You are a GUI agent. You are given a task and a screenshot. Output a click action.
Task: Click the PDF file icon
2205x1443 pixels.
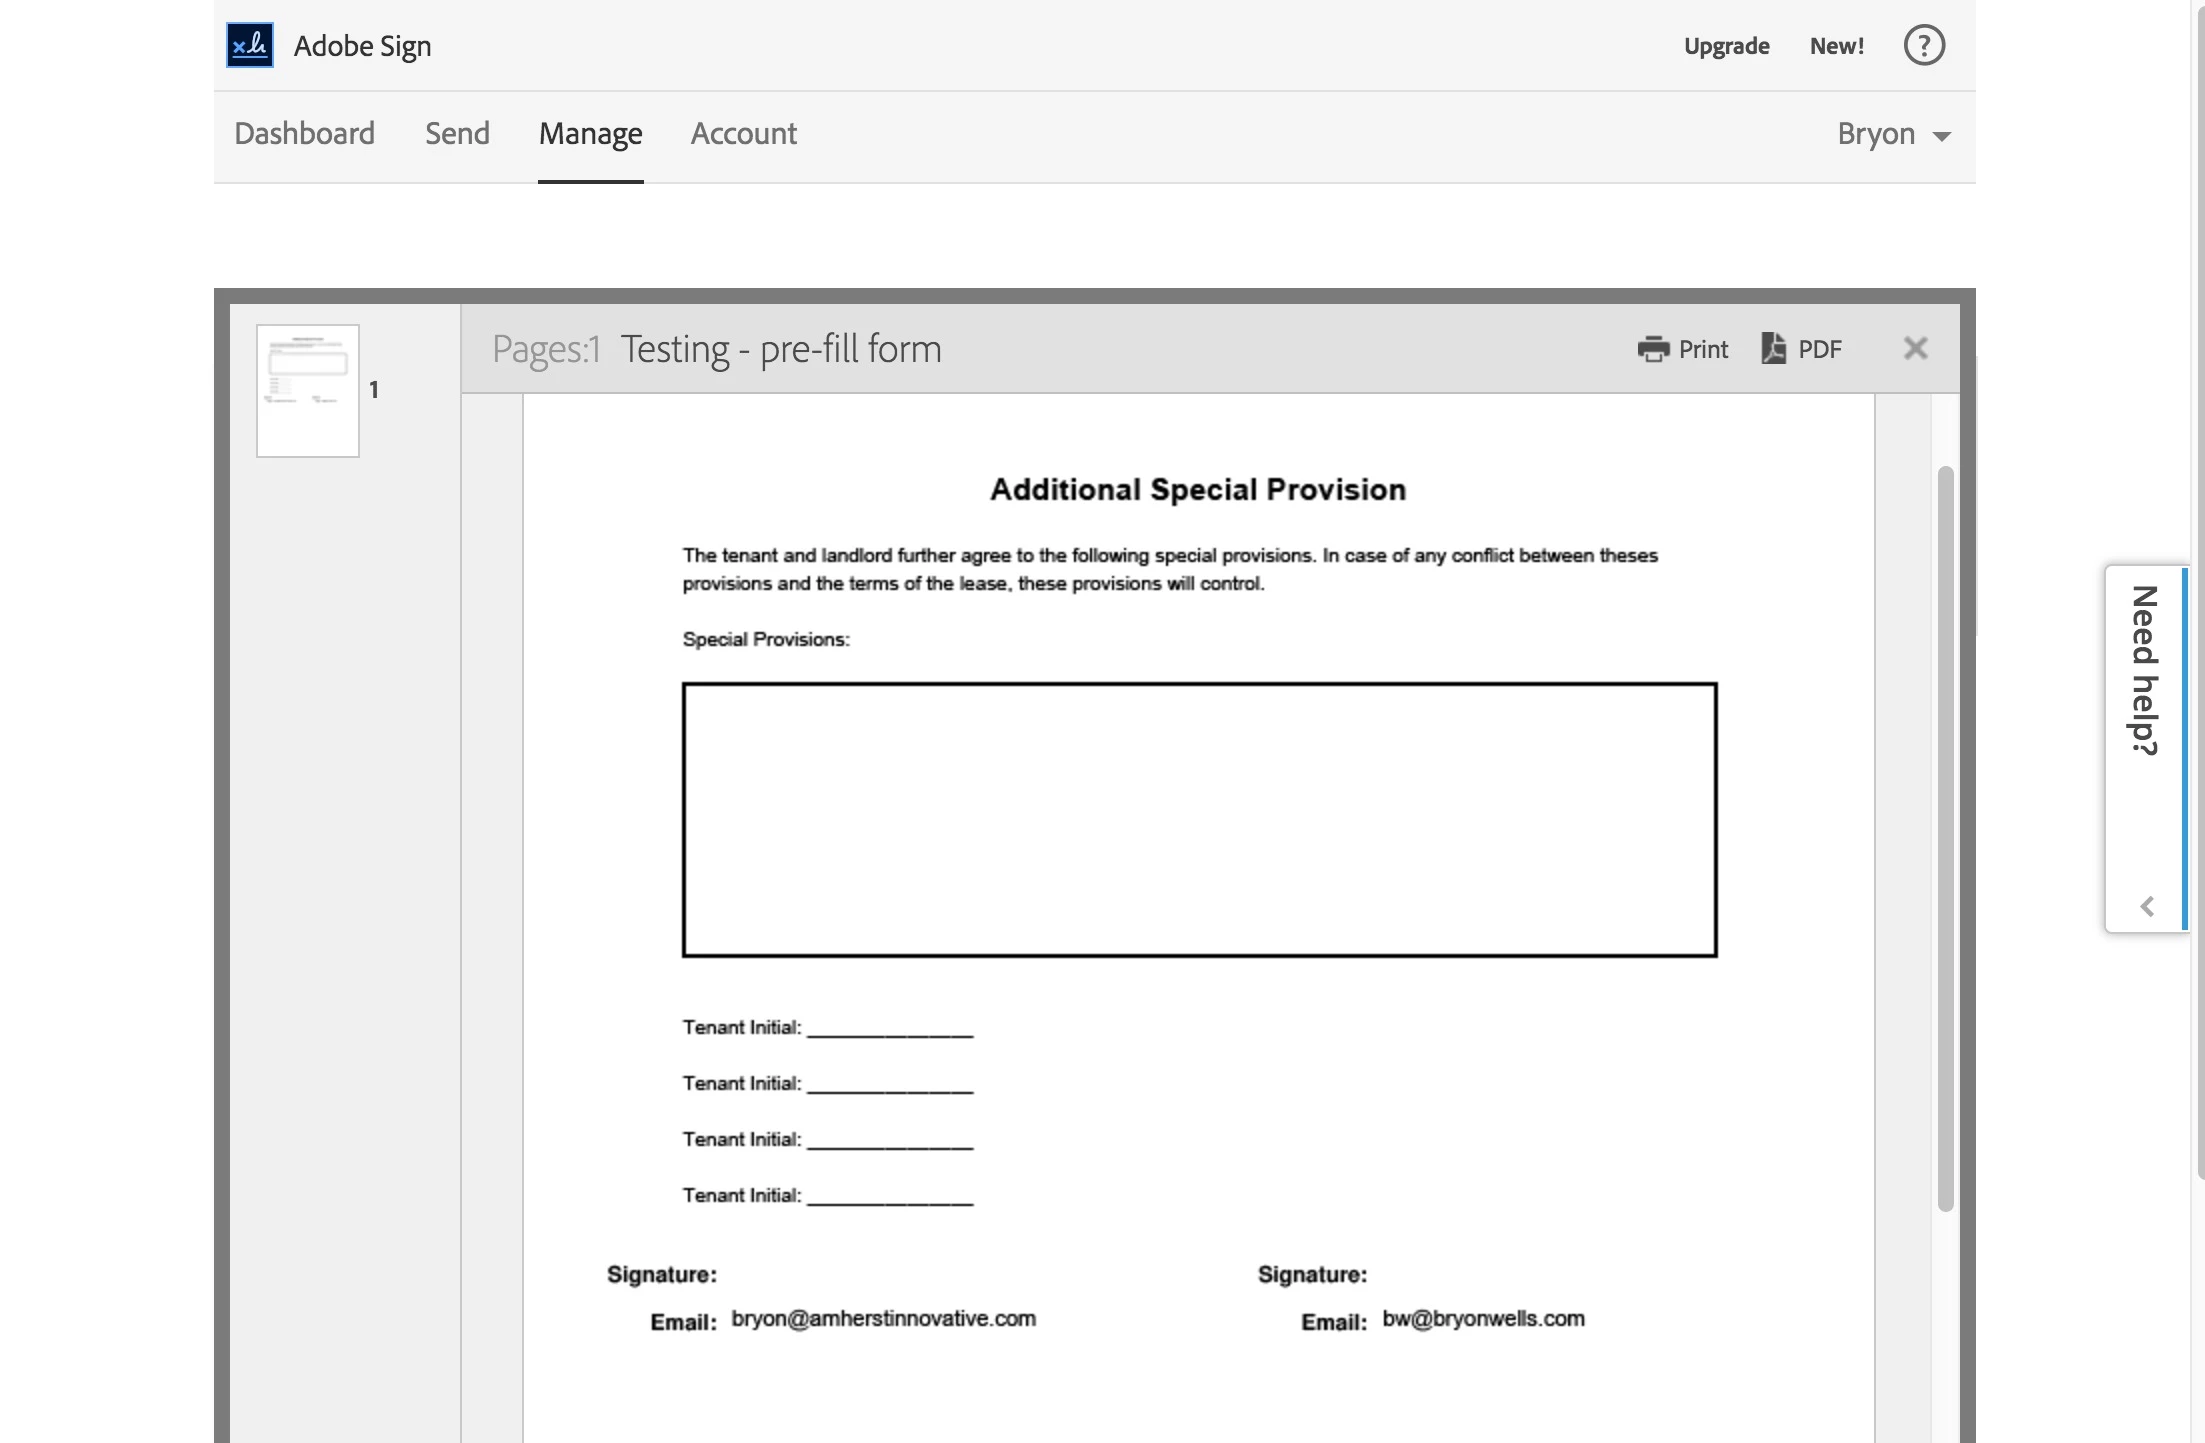(1773, 348)
